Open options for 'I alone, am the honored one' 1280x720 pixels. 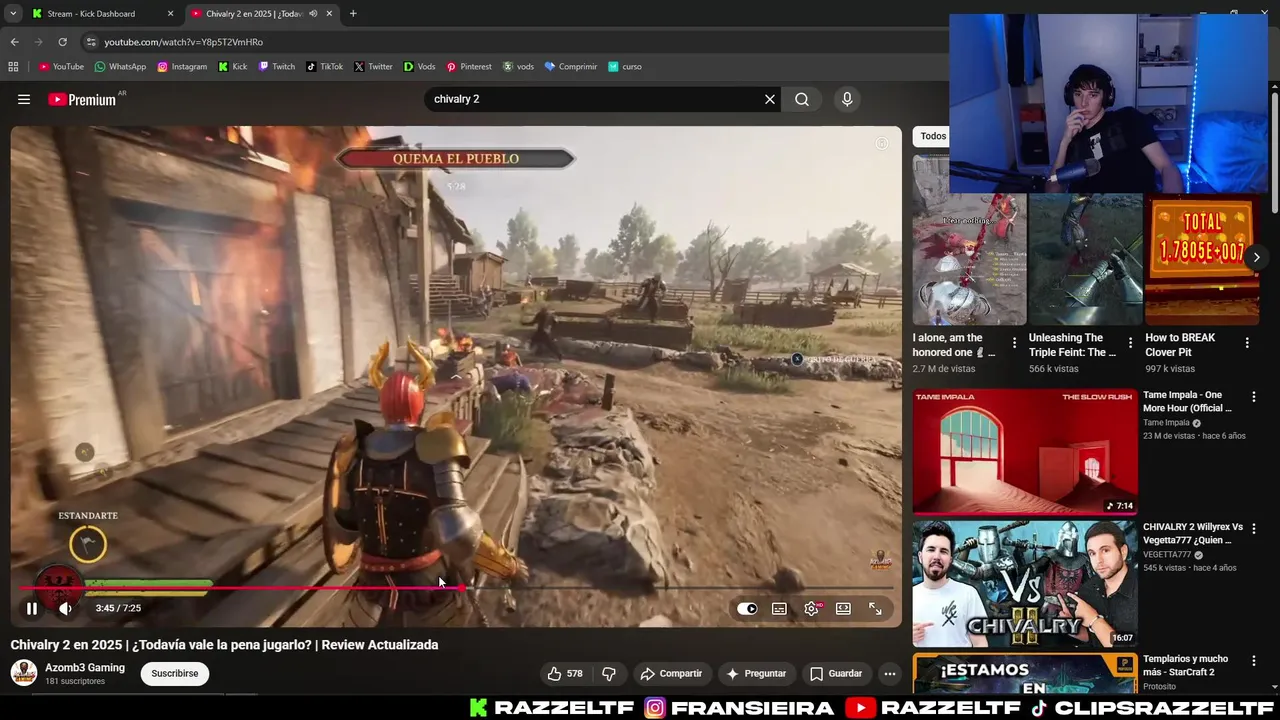(x=1014, y=343)
